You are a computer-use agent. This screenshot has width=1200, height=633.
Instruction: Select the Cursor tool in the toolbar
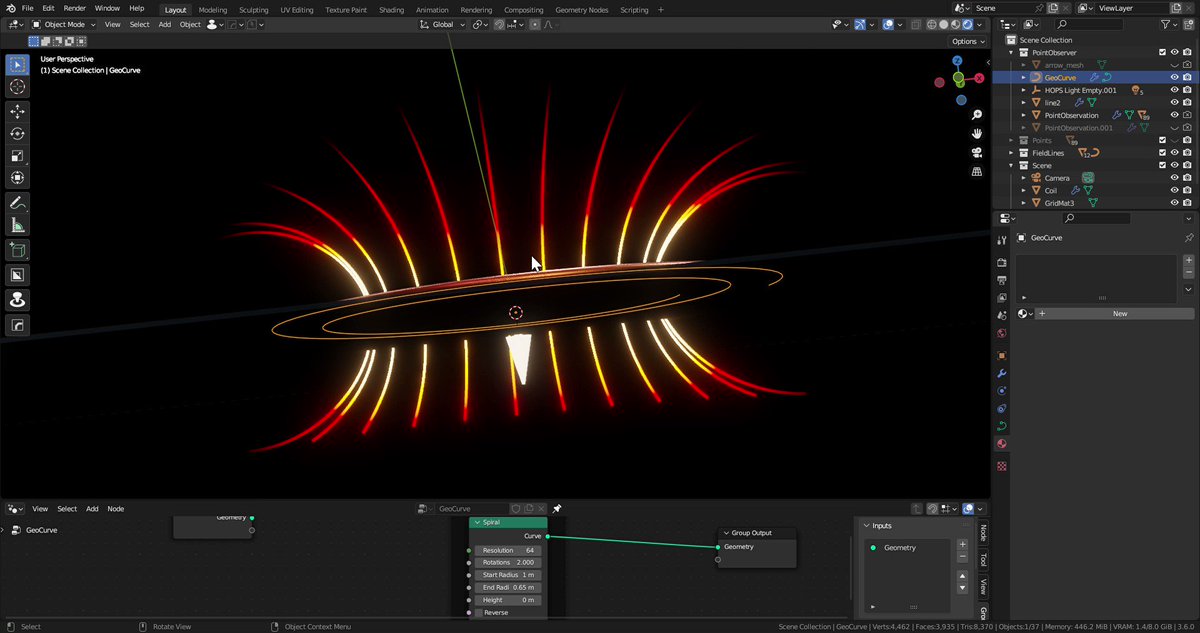point(17,87)
